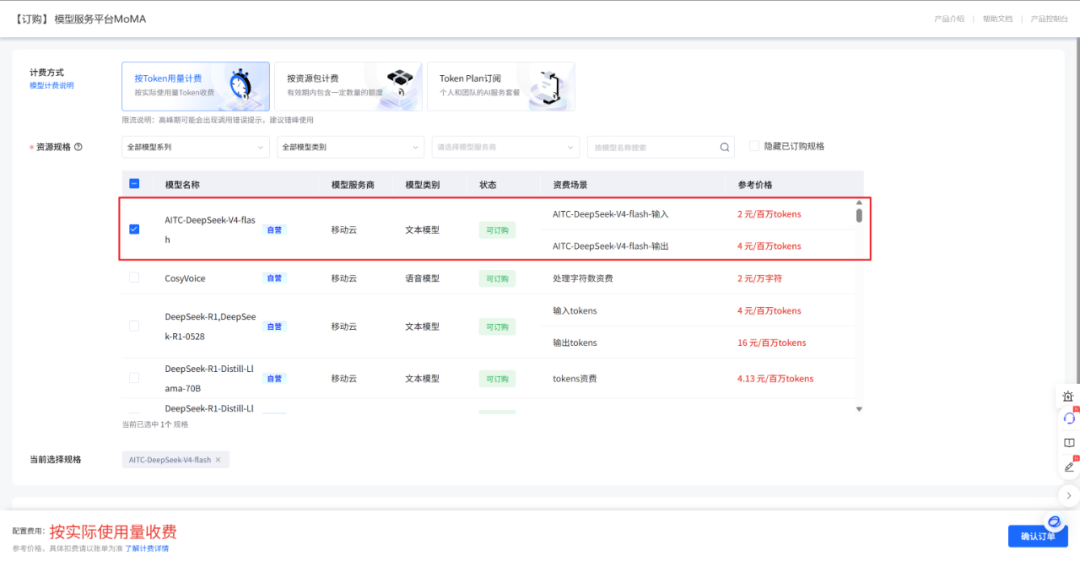
Task: Open the floating AI assistant bubble
Action: (x=1054, y=522)
